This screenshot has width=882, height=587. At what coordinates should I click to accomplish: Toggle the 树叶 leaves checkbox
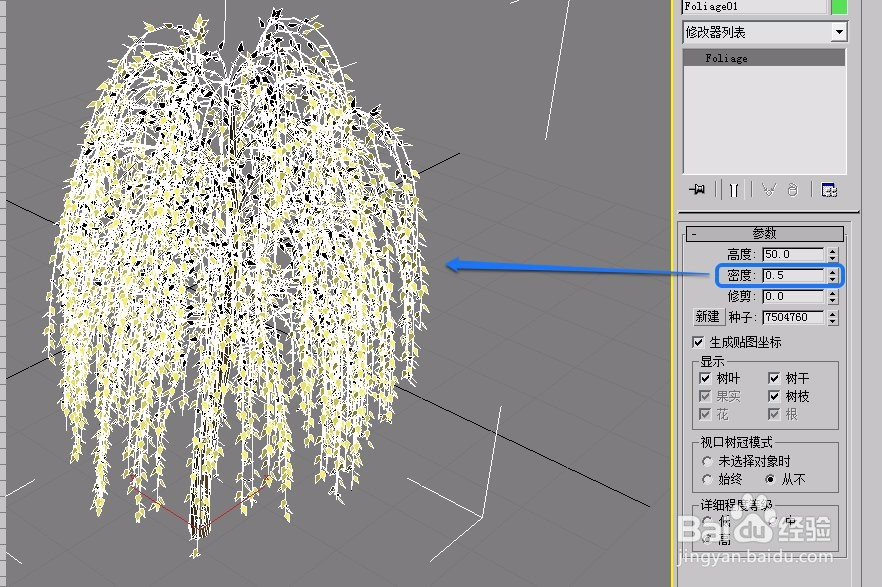pos(705,378)
